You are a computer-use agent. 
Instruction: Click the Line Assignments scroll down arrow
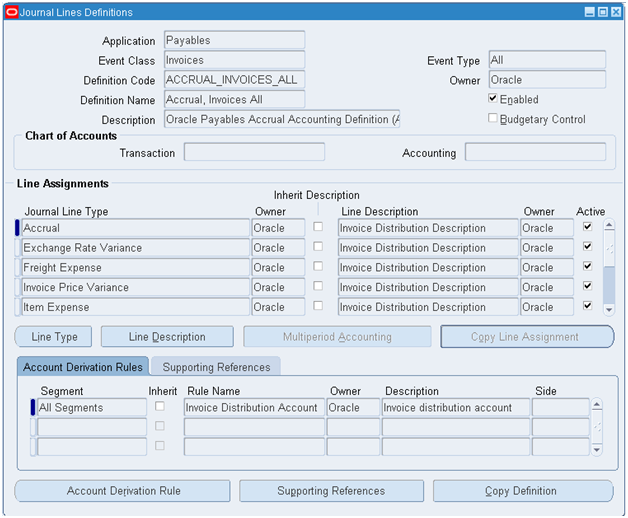[x=609, y=309]
